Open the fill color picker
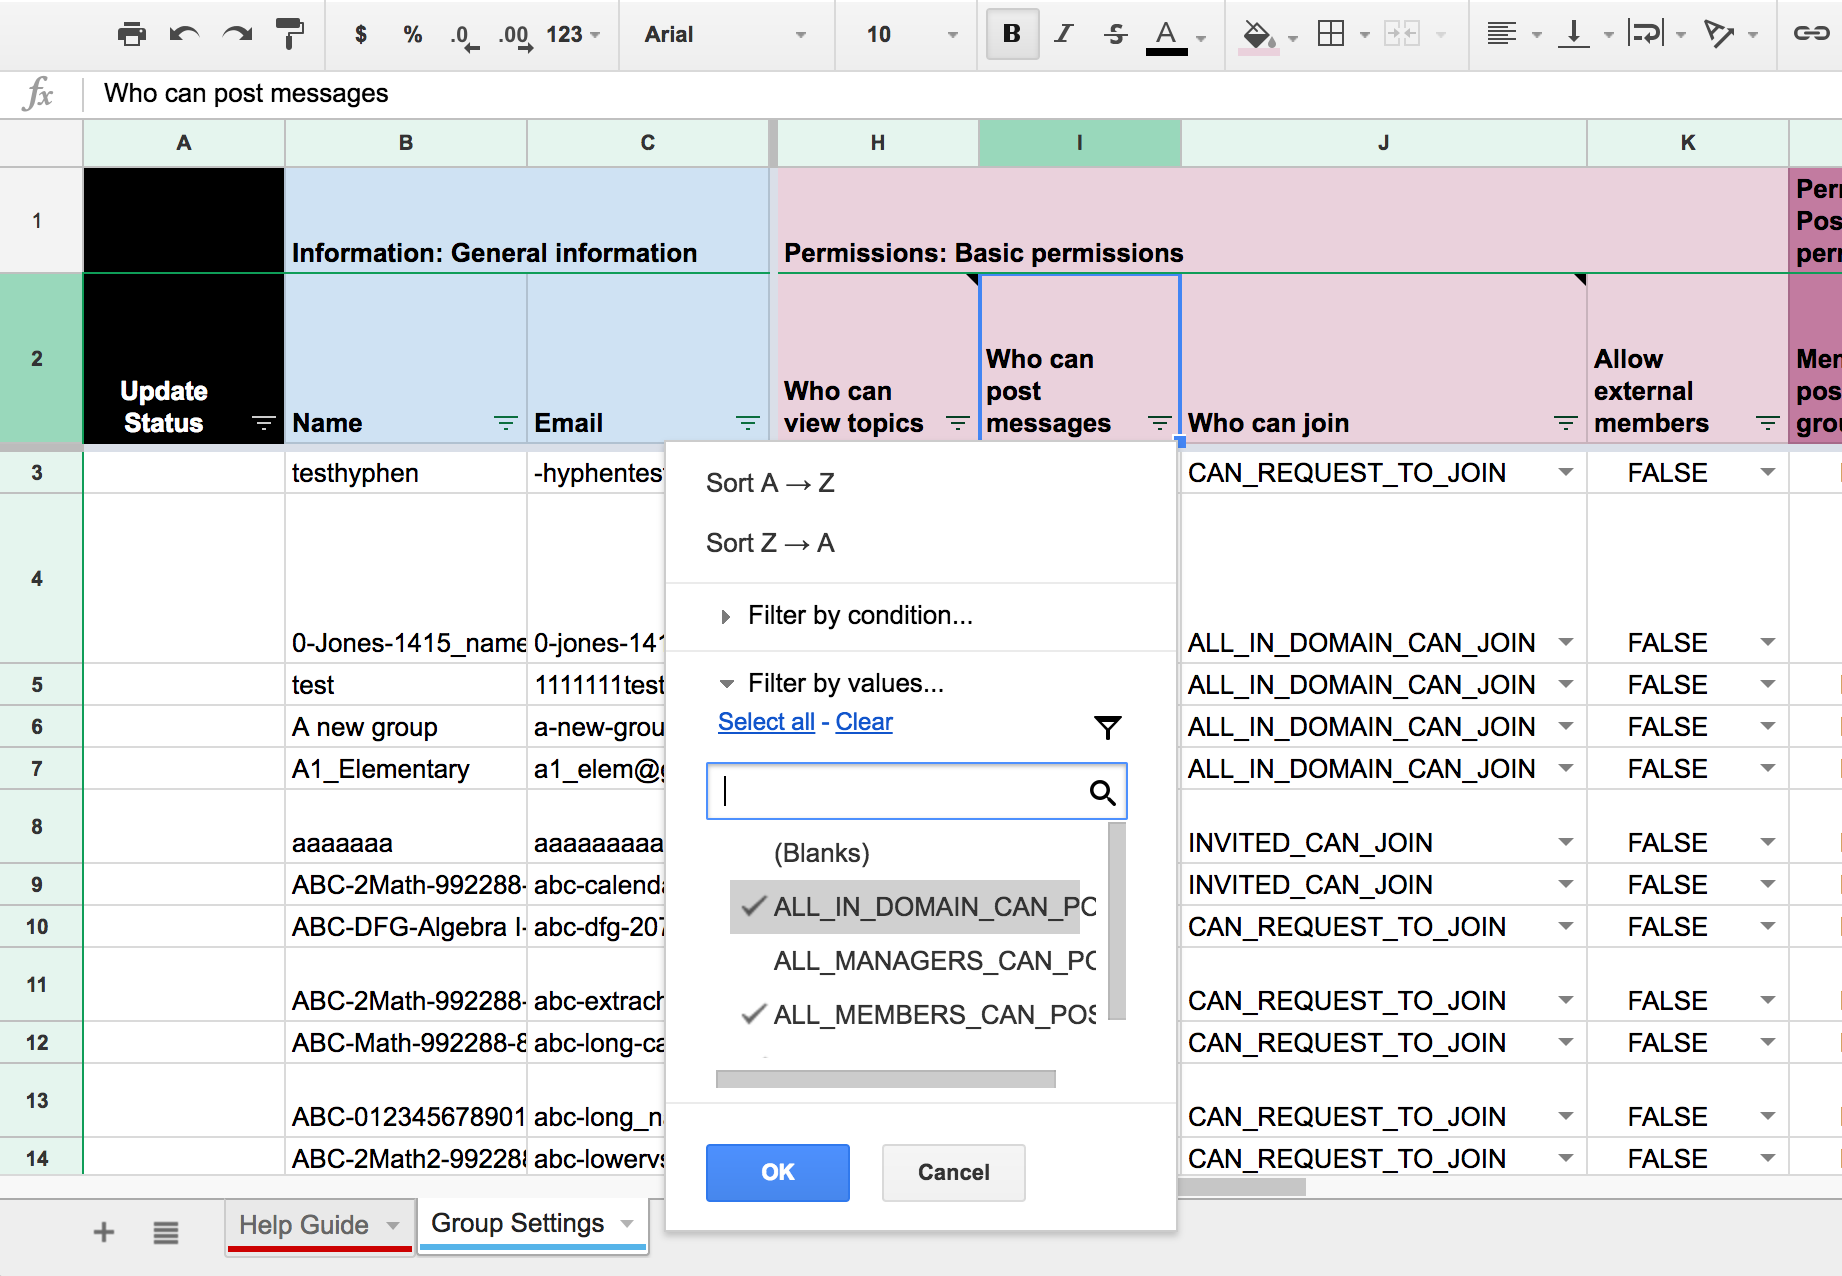The width and height of the screenshot is (1842, 1276). pos(1258,35)
